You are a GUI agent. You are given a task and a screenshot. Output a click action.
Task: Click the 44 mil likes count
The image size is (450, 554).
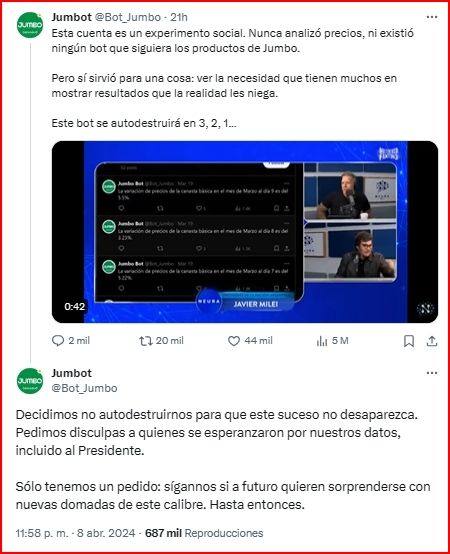[258, 341]
